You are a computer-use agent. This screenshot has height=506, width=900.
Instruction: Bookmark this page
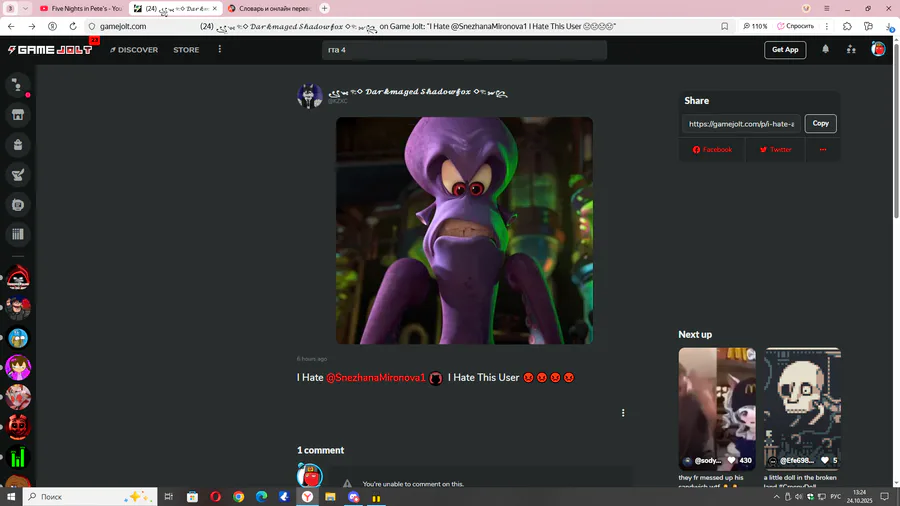click(724, 26)
